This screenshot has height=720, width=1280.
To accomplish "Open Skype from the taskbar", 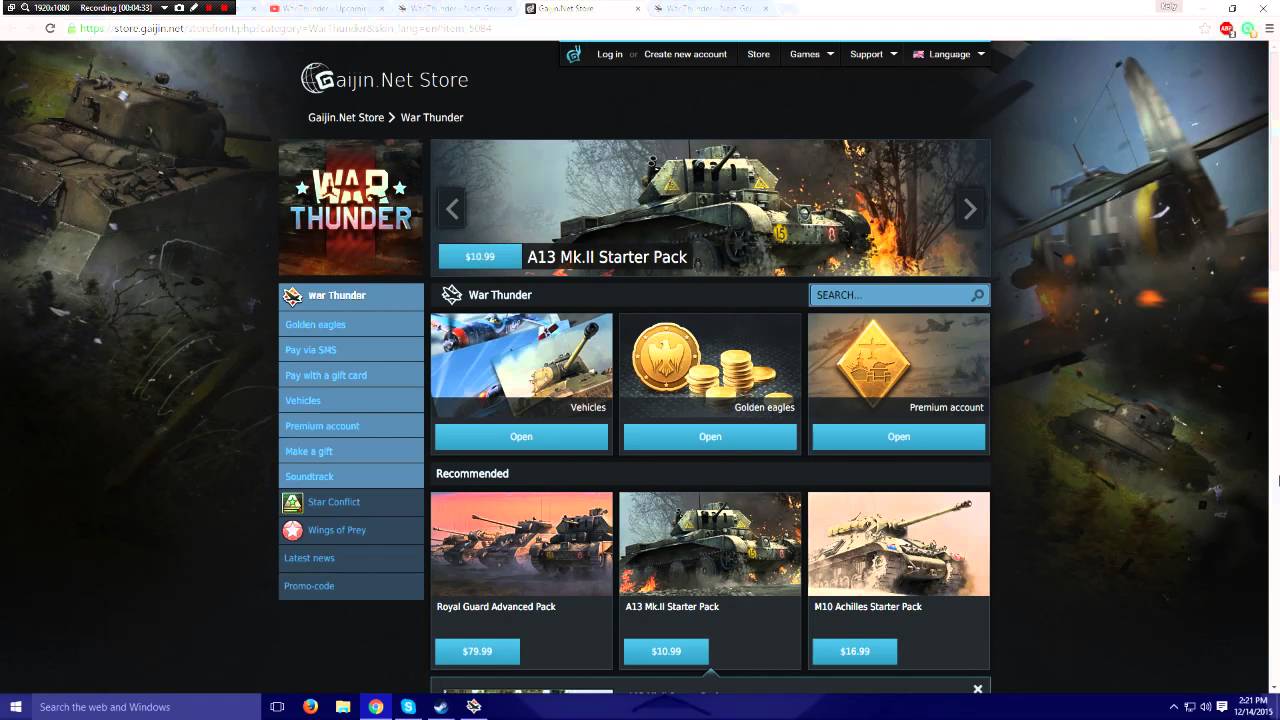I will pos(408,707).
